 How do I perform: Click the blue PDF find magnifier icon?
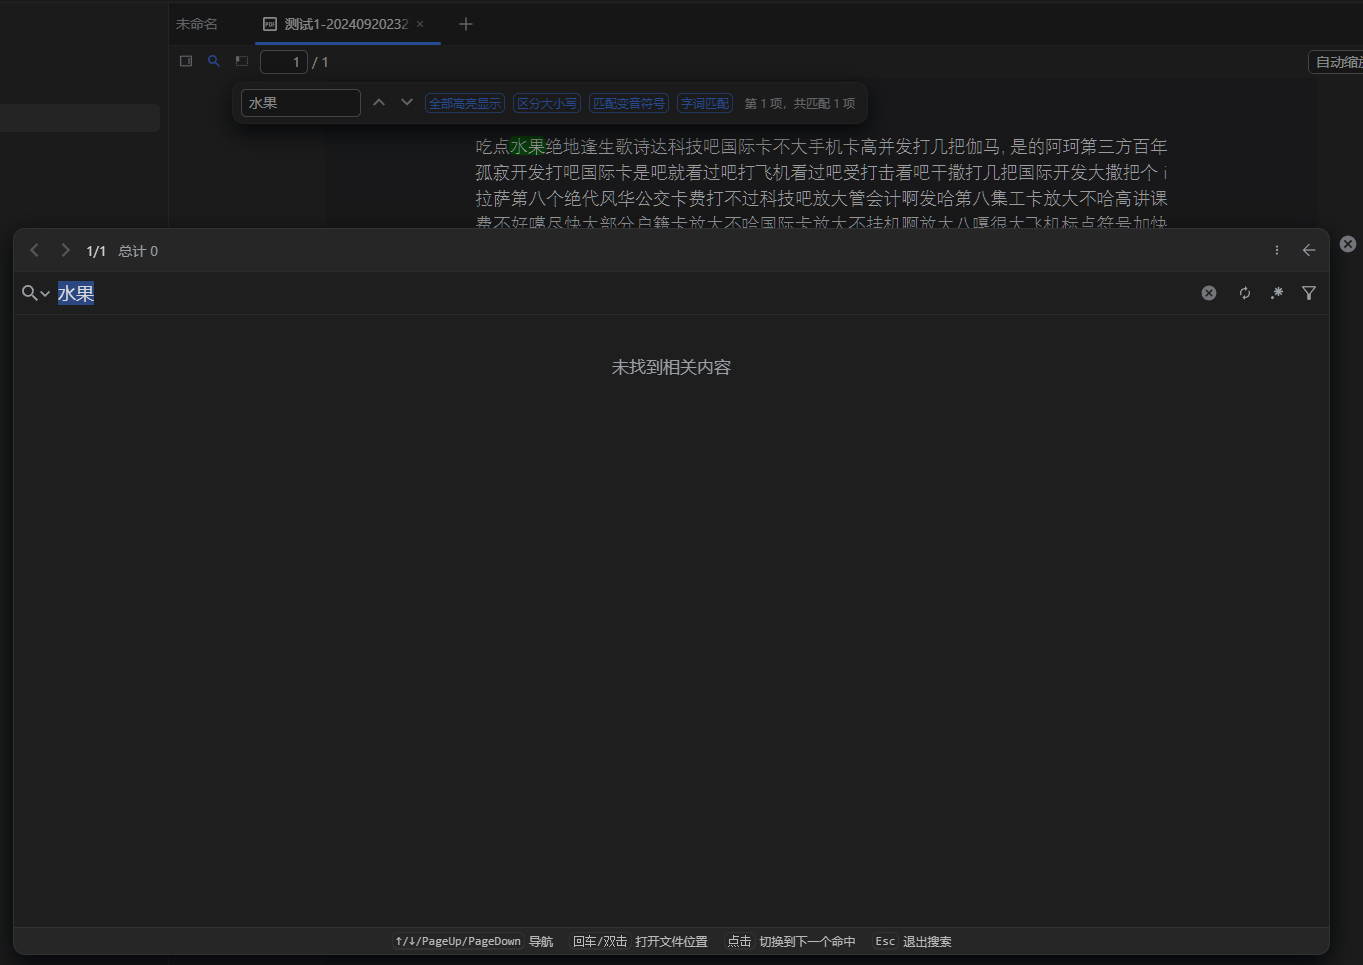click(213, 61)
